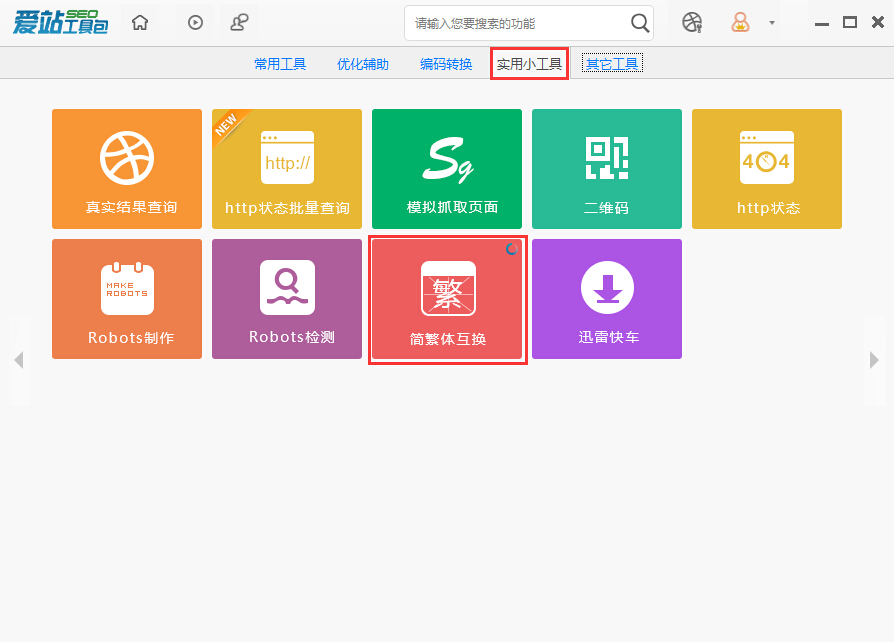Select the 二维码 QR code tool
The height and width of the screenshot is (642, 894).
tap(607, 169)
